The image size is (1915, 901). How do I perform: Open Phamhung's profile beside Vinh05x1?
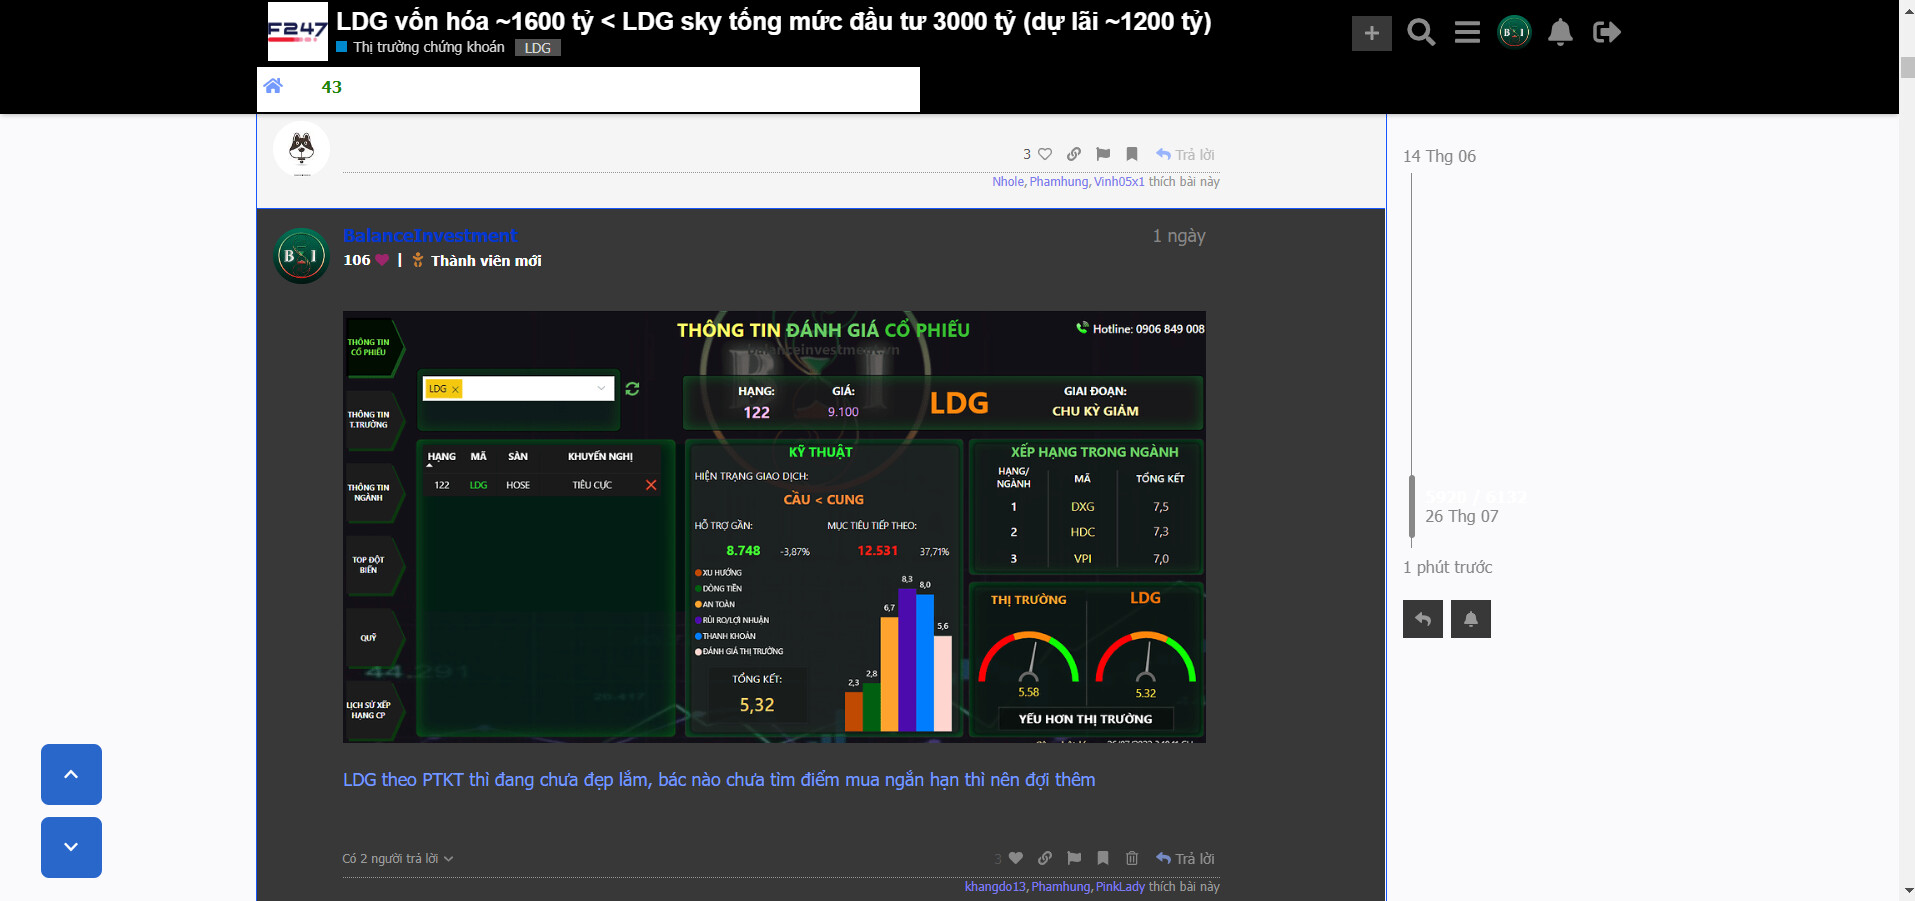pyautogui.click(x=1059, y=182)
